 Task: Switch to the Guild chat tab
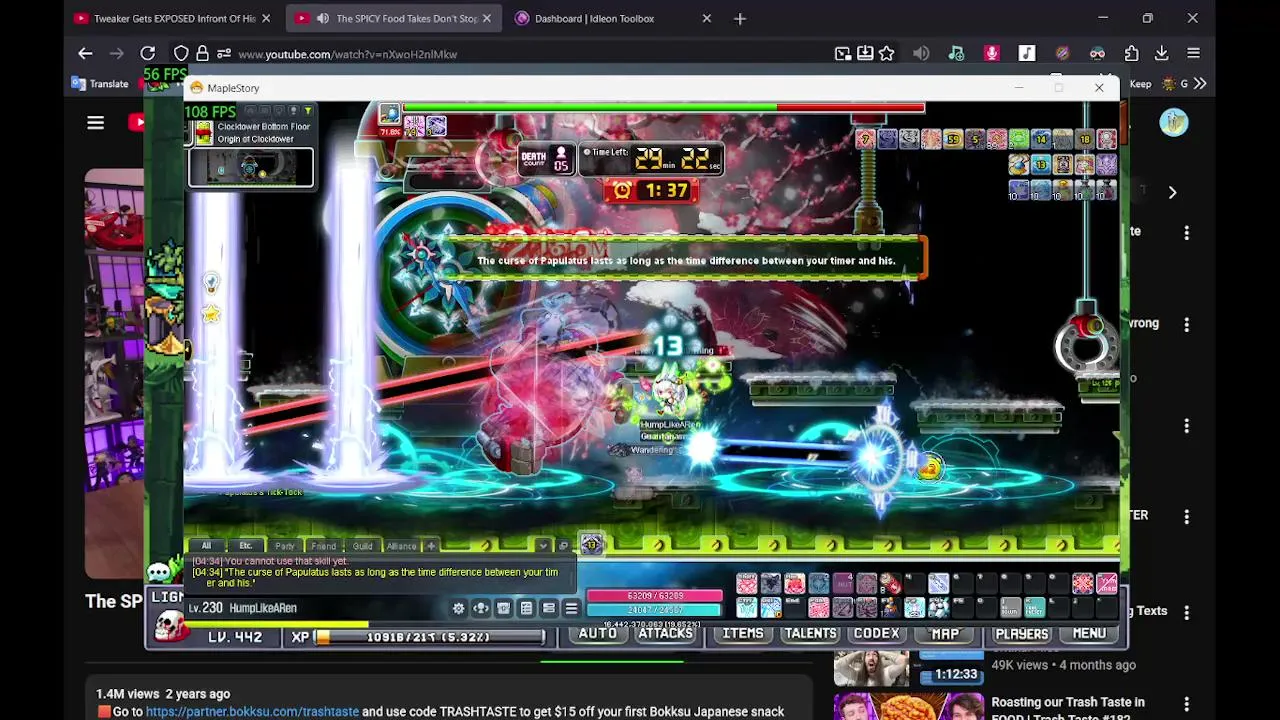point(362,546)
